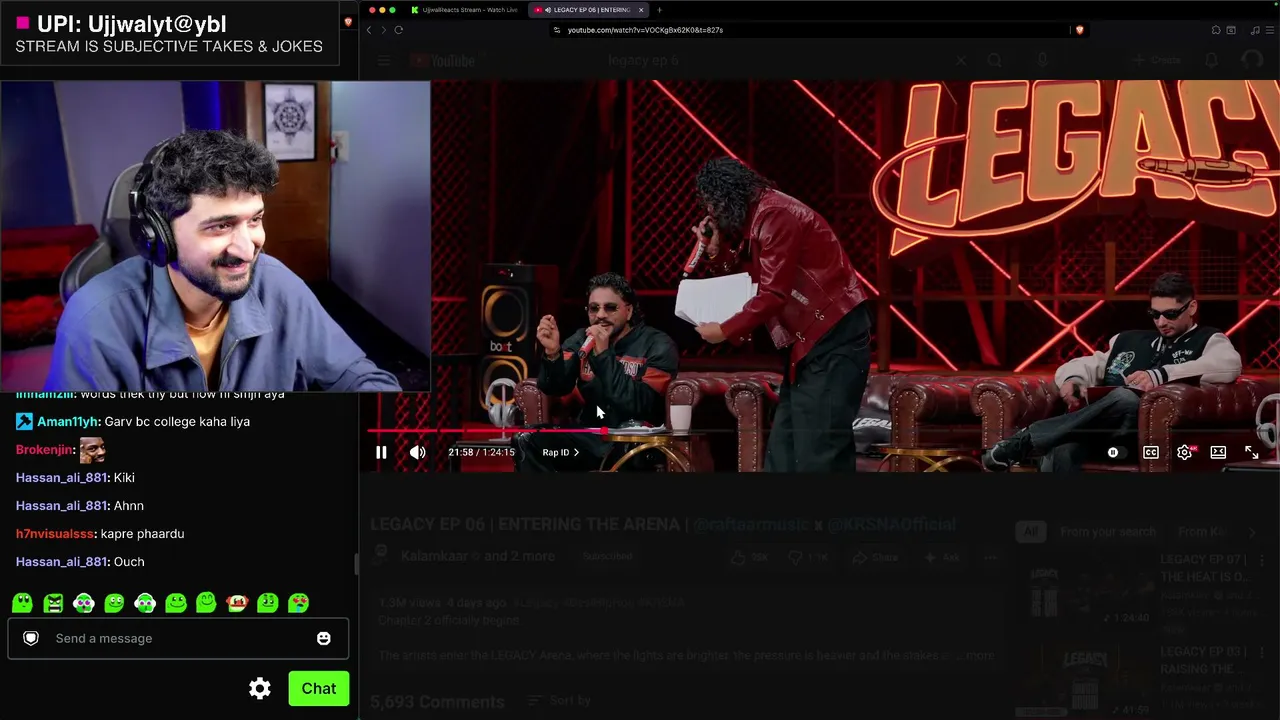Screen dimensions: 1280x720
Task: Open options menu for LEGACY EP 03
Action: [1262, 652]
